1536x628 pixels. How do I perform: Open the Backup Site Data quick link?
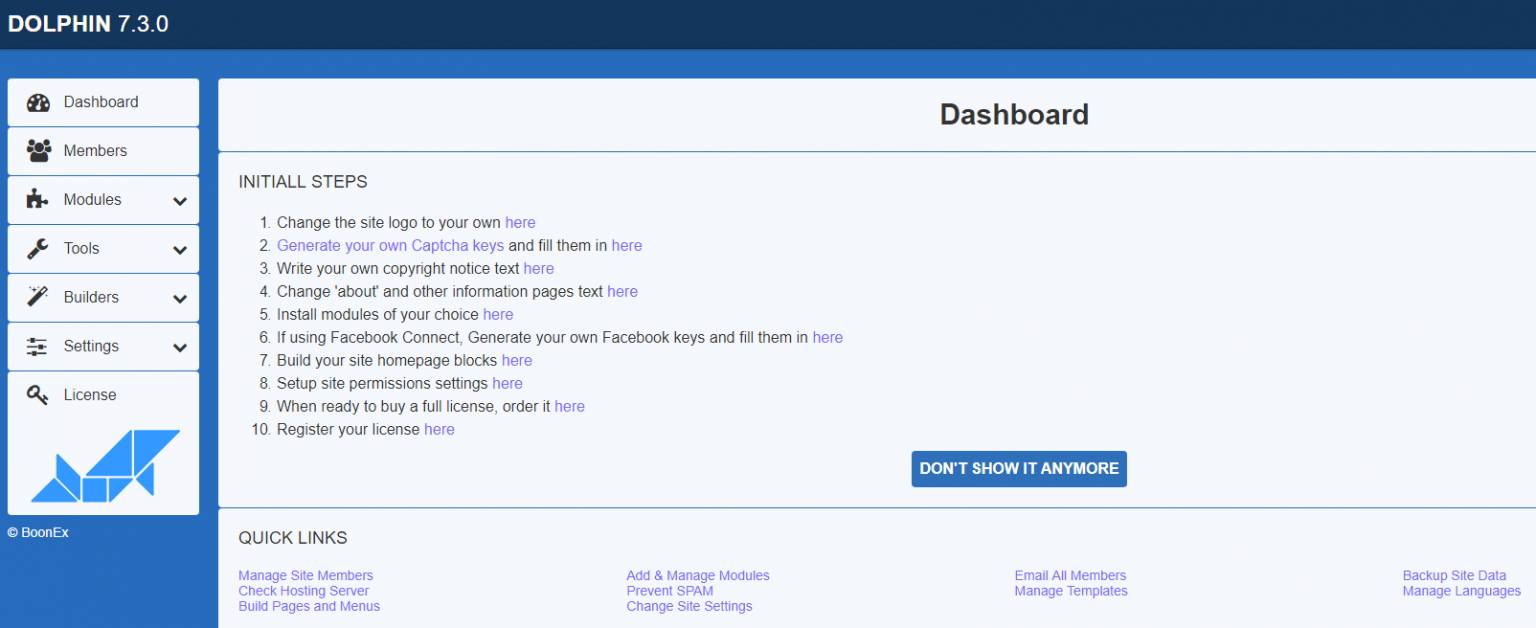click(x=1454, y=575)
